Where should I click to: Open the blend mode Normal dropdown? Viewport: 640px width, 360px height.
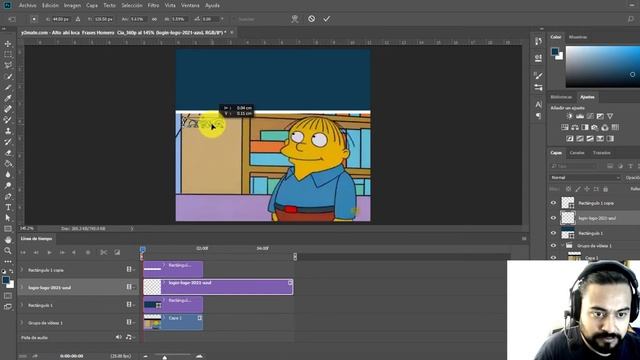point(585,178)
